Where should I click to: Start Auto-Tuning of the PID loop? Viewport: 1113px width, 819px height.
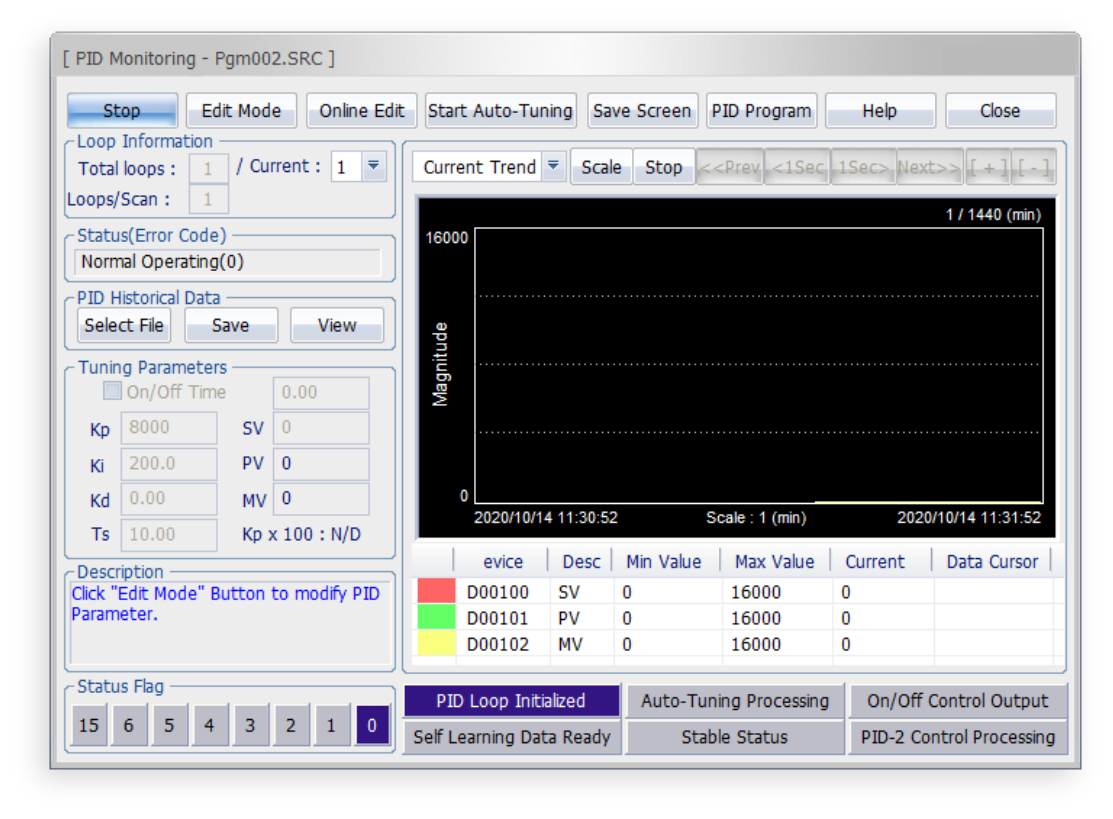tap(500, 111)
